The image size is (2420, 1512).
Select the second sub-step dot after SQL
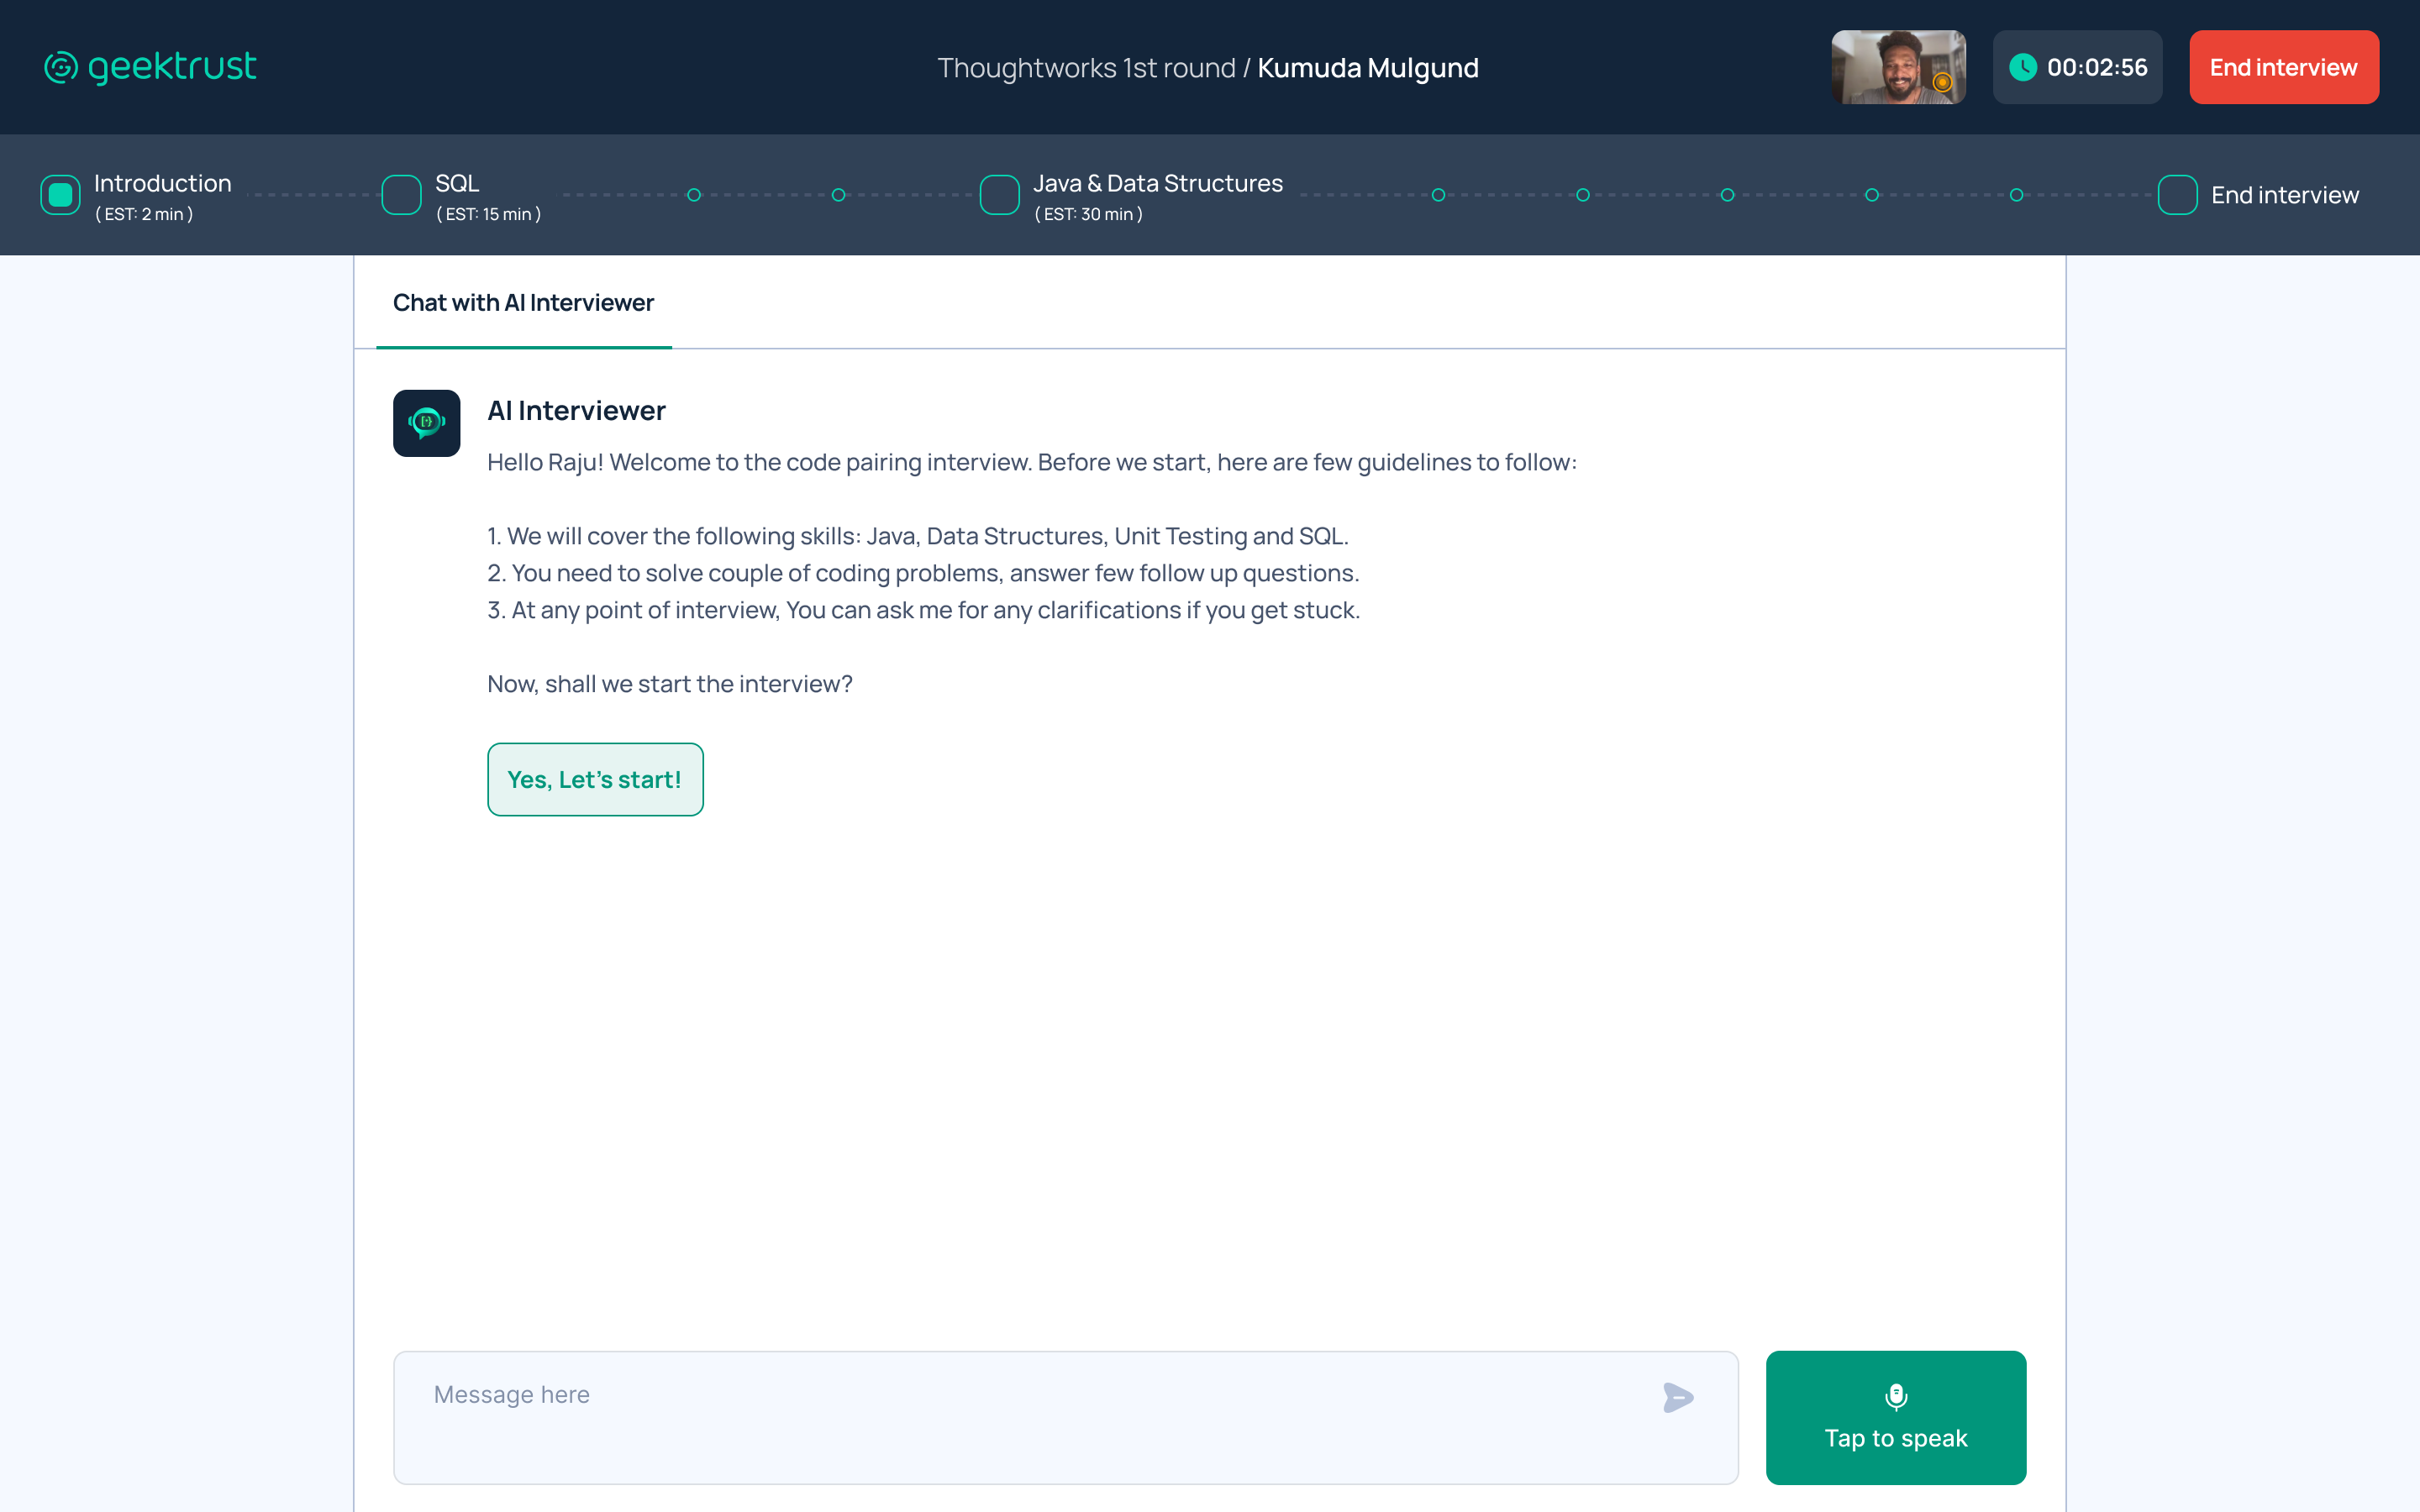click(x=838, y=195)
